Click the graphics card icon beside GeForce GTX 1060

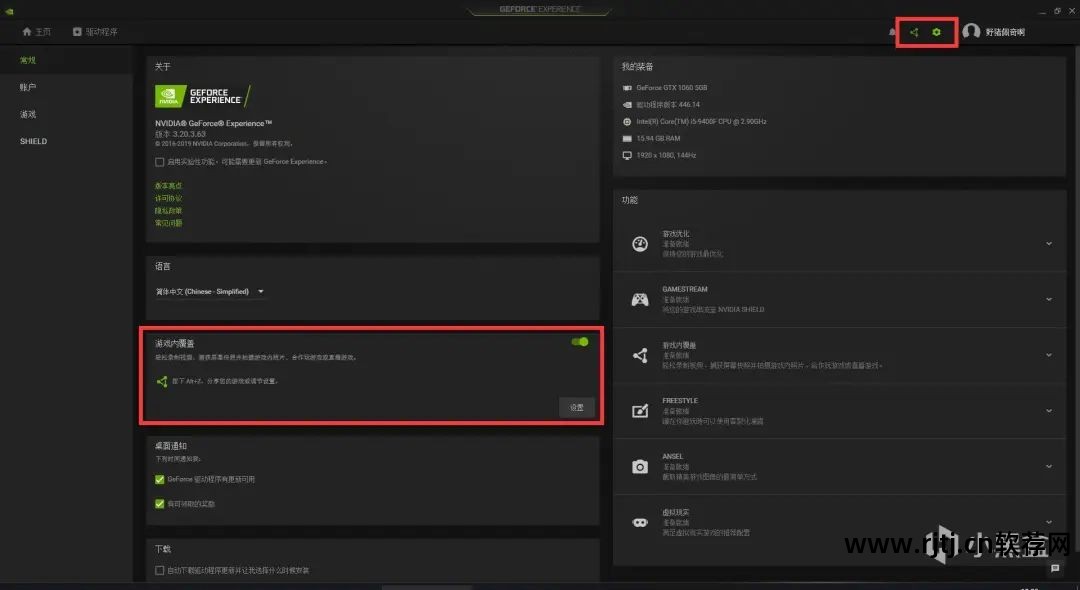point(627,88)
